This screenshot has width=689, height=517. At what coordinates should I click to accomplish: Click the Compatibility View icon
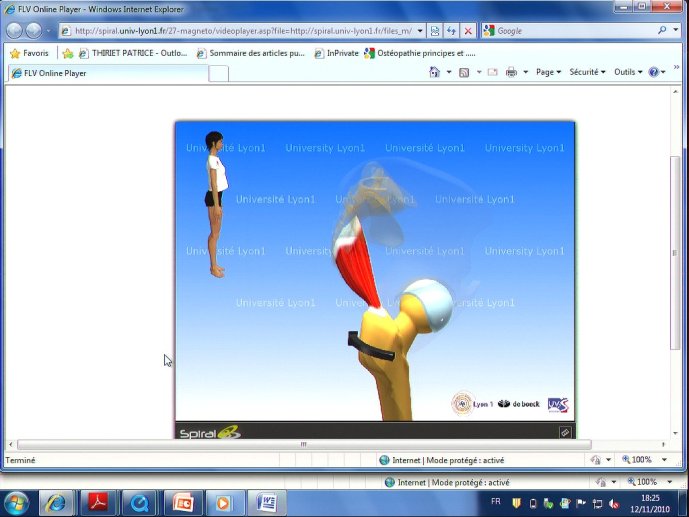[435, 31]
